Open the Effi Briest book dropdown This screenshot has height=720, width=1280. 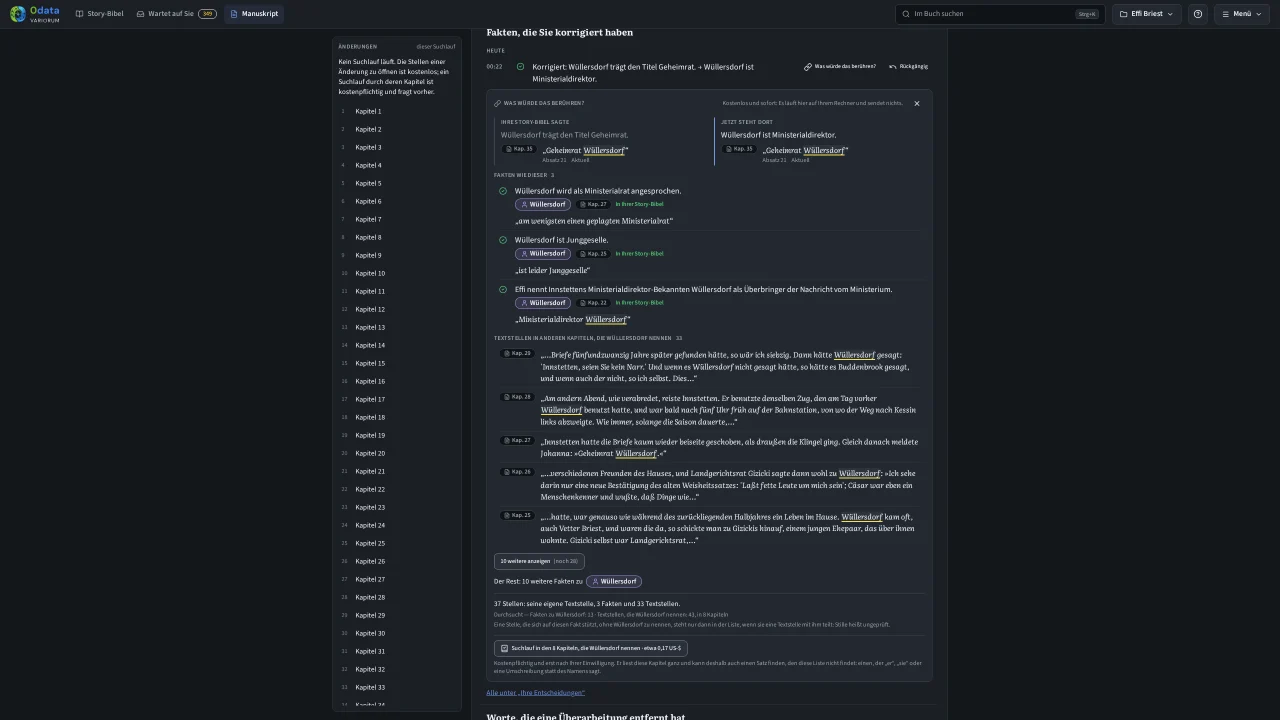1146,14
